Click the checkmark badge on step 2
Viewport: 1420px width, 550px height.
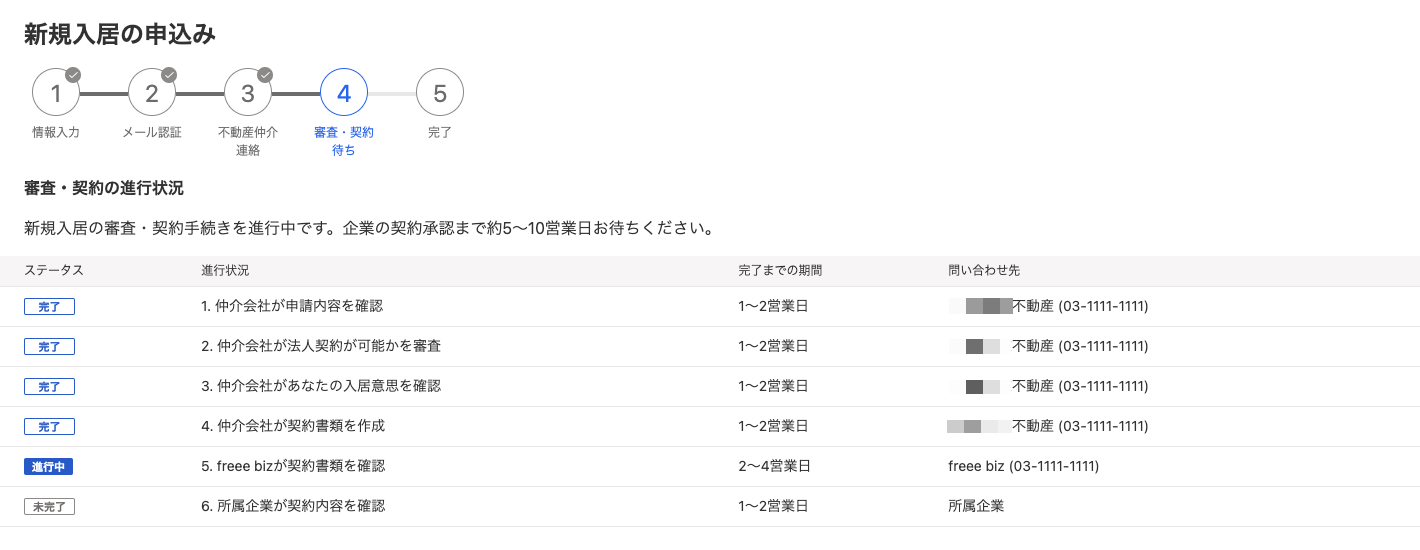[x=169, y=75]
